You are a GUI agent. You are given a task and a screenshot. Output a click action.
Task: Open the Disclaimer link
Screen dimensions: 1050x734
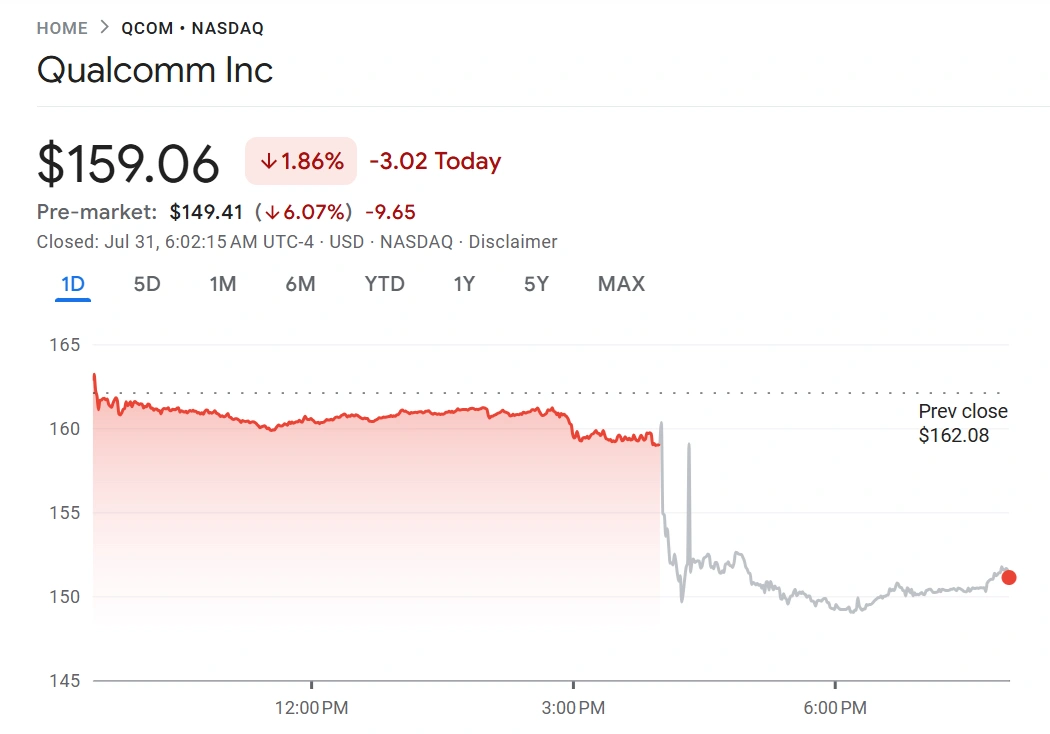point(513,242)
